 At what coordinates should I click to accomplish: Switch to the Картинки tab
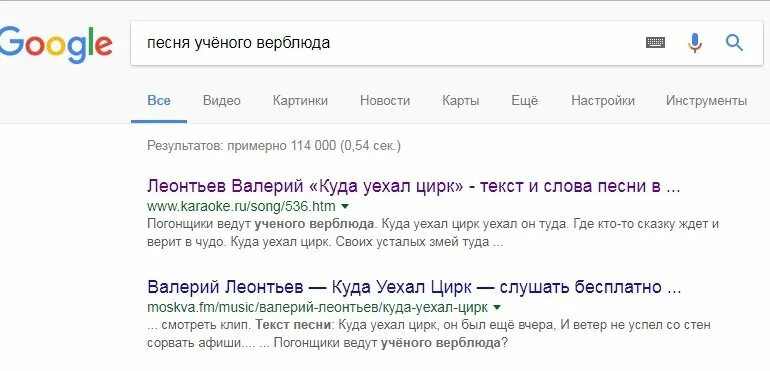(300, 101)
